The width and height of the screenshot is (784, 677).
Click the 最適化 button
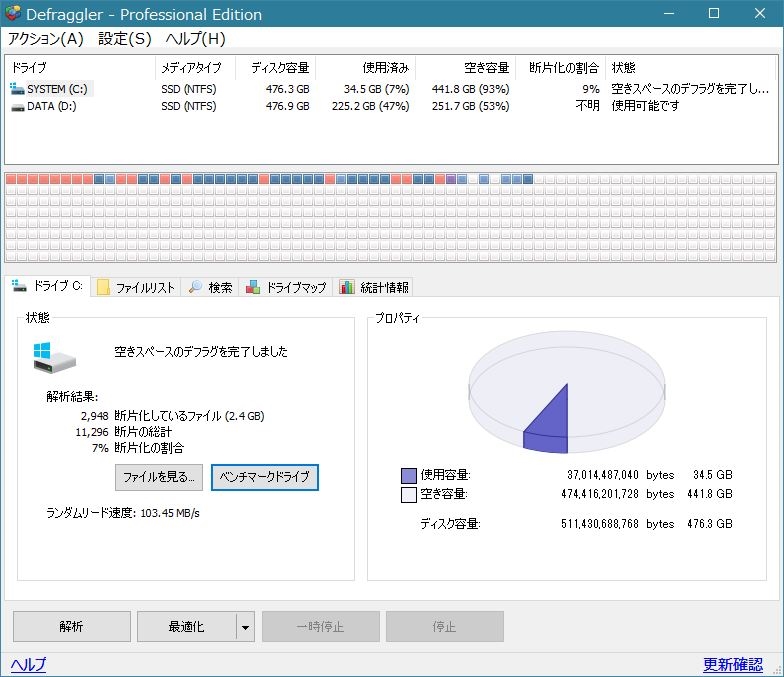[x=186, y=626]
